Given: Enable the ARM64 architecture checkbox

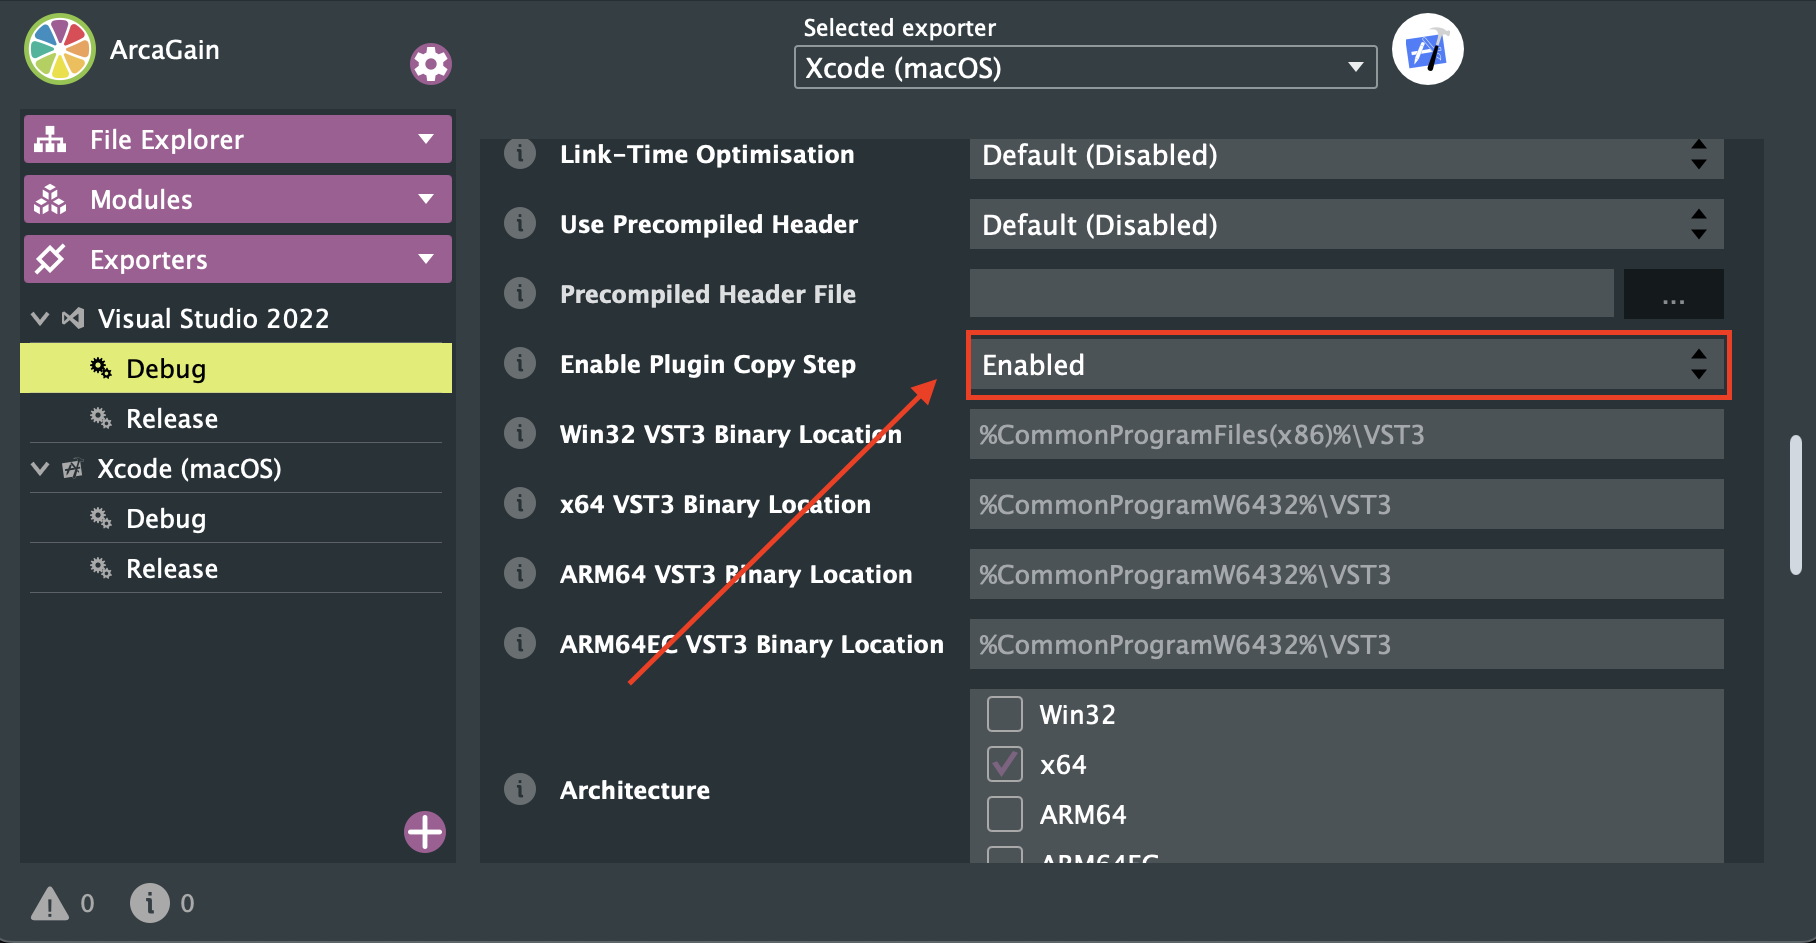Looking at the screenshot, I should click(1005, 814).
